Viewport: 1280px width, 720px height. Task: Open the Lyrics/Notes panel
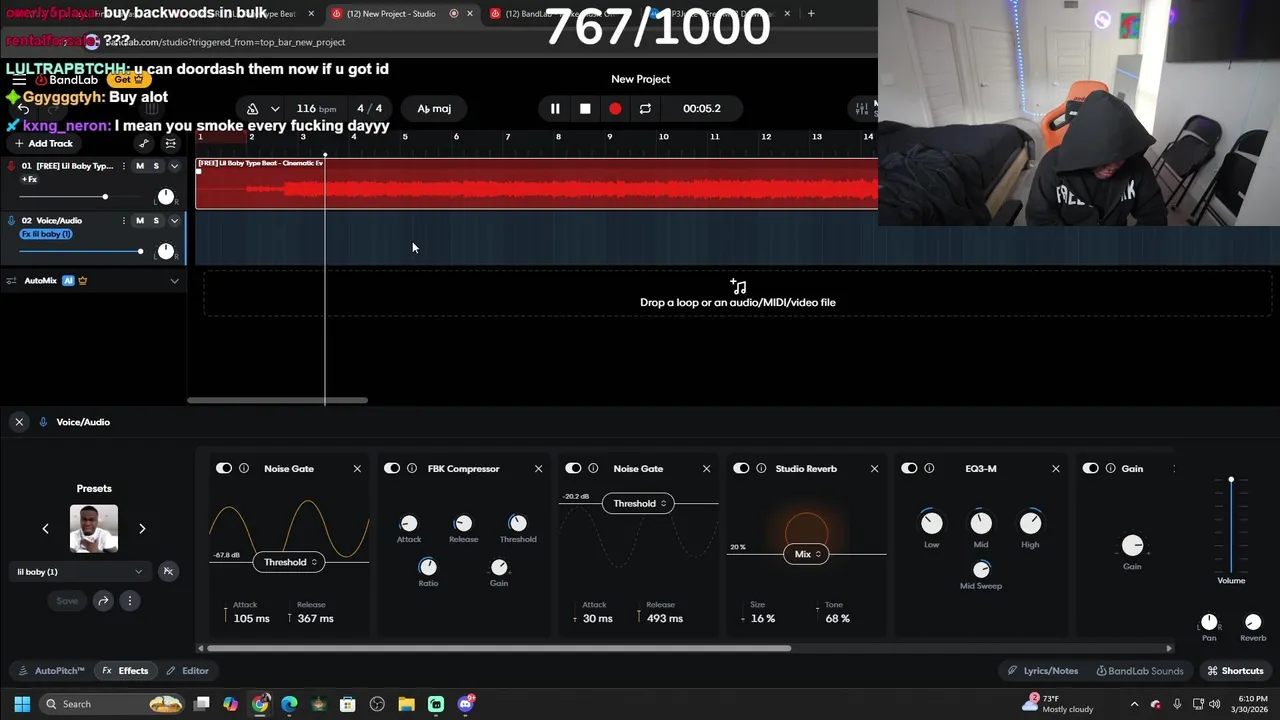click(1043, 671)
